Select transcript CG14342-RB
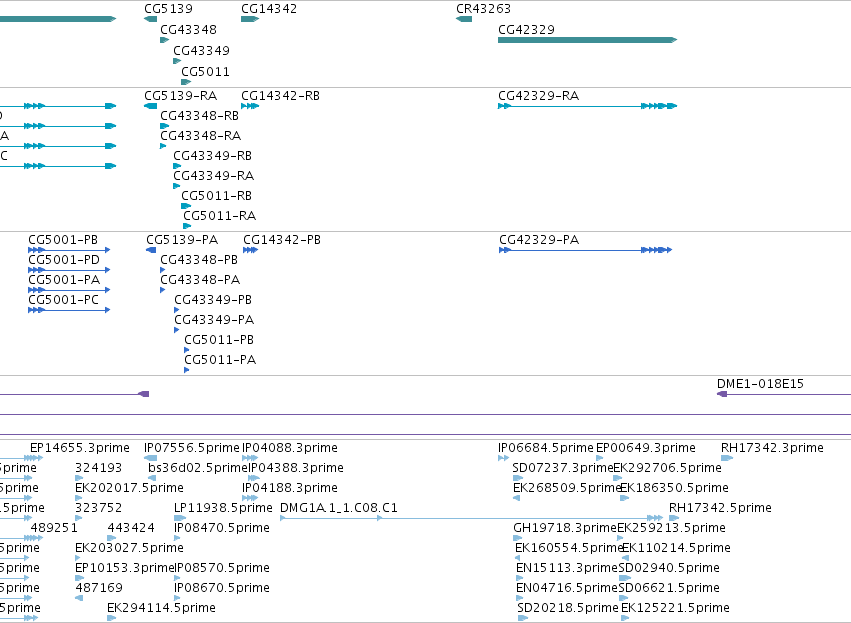The width and height of the screenshot is (851, 623). pyautogui.click(x=250, y=106)
